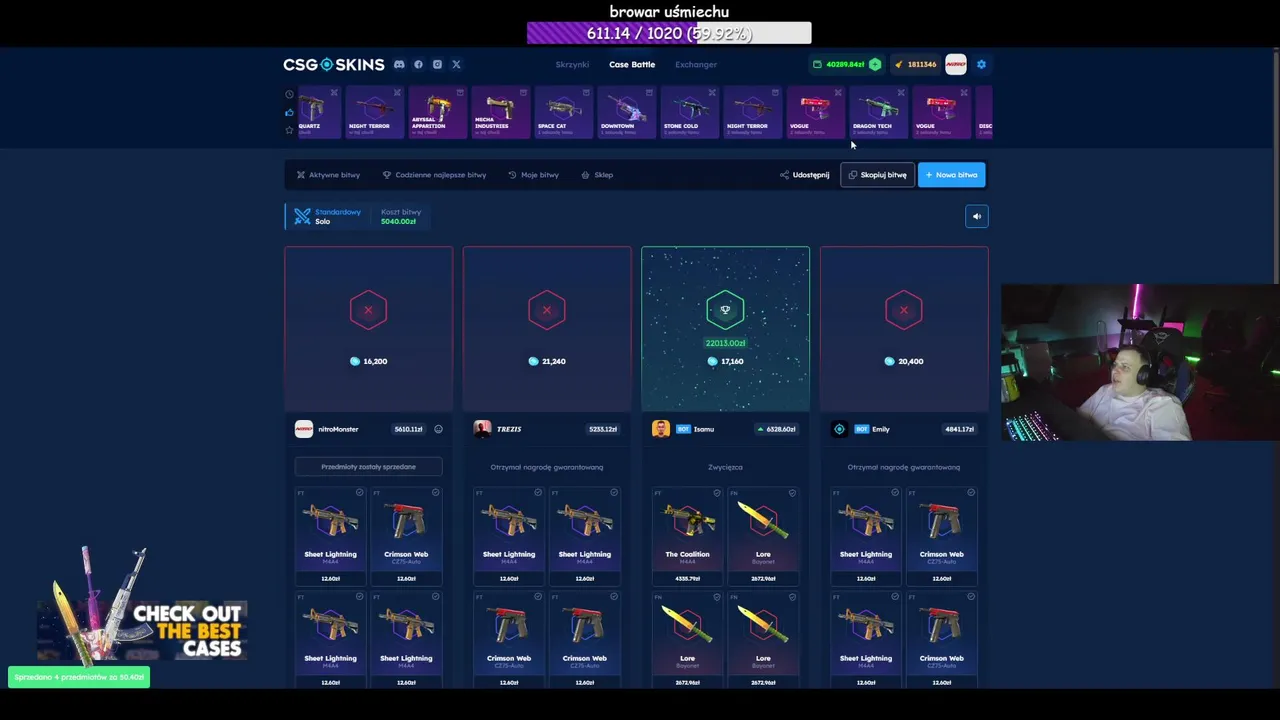Image resolution: width=1280 pixels, height=720 pixels.
Task: Click Emily's red X hexagon
Action: click(x=903, y=310)
